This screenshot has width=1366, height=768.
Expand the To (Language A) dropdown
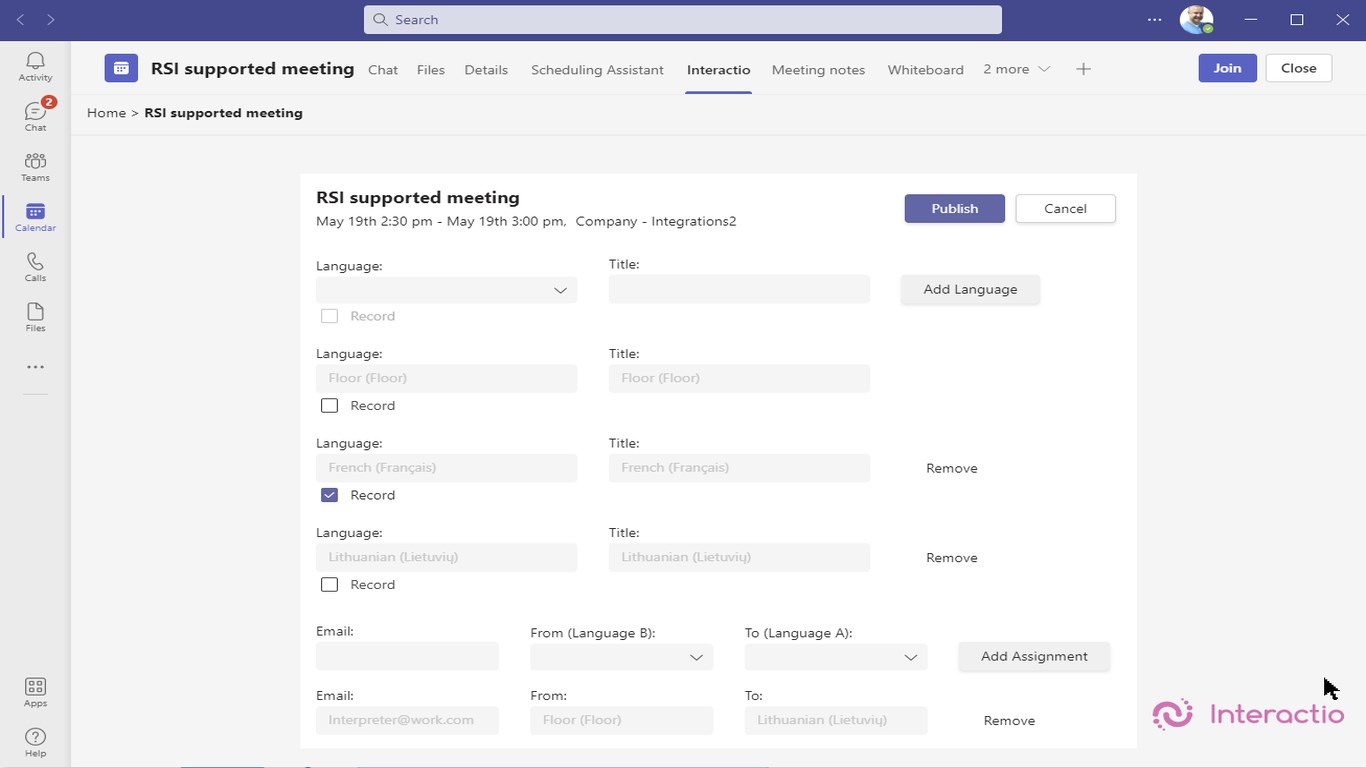(835, 657)
